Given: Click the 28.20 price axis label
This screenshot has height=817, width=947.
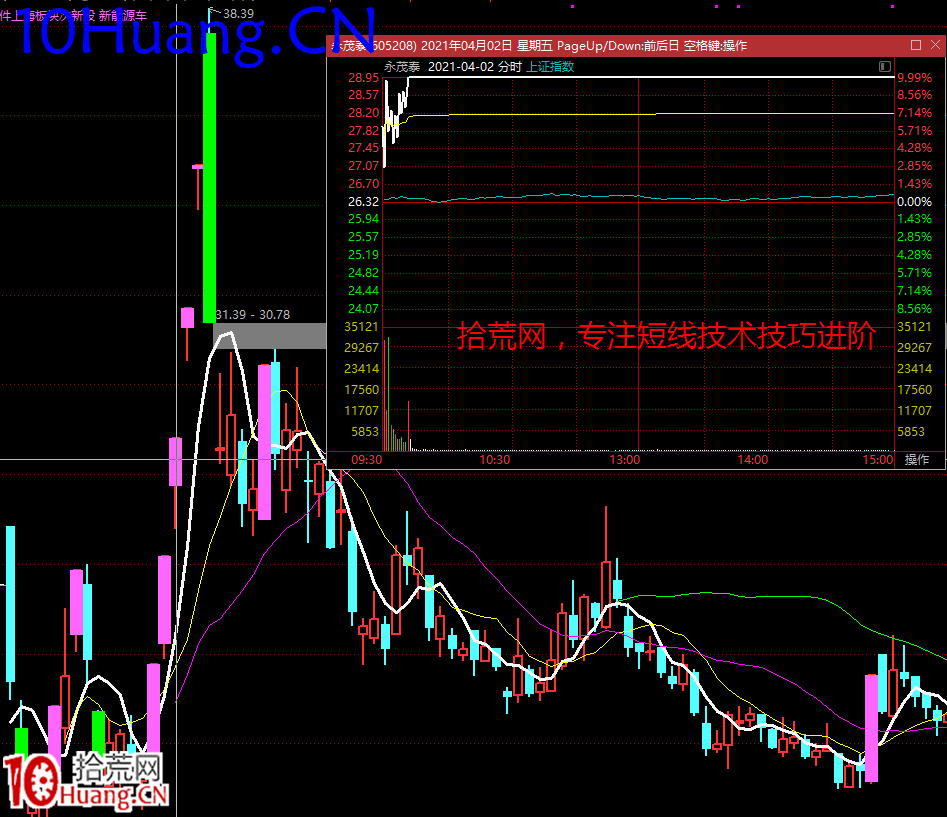Looking at the screenshot, I should (x=363, y=113).
